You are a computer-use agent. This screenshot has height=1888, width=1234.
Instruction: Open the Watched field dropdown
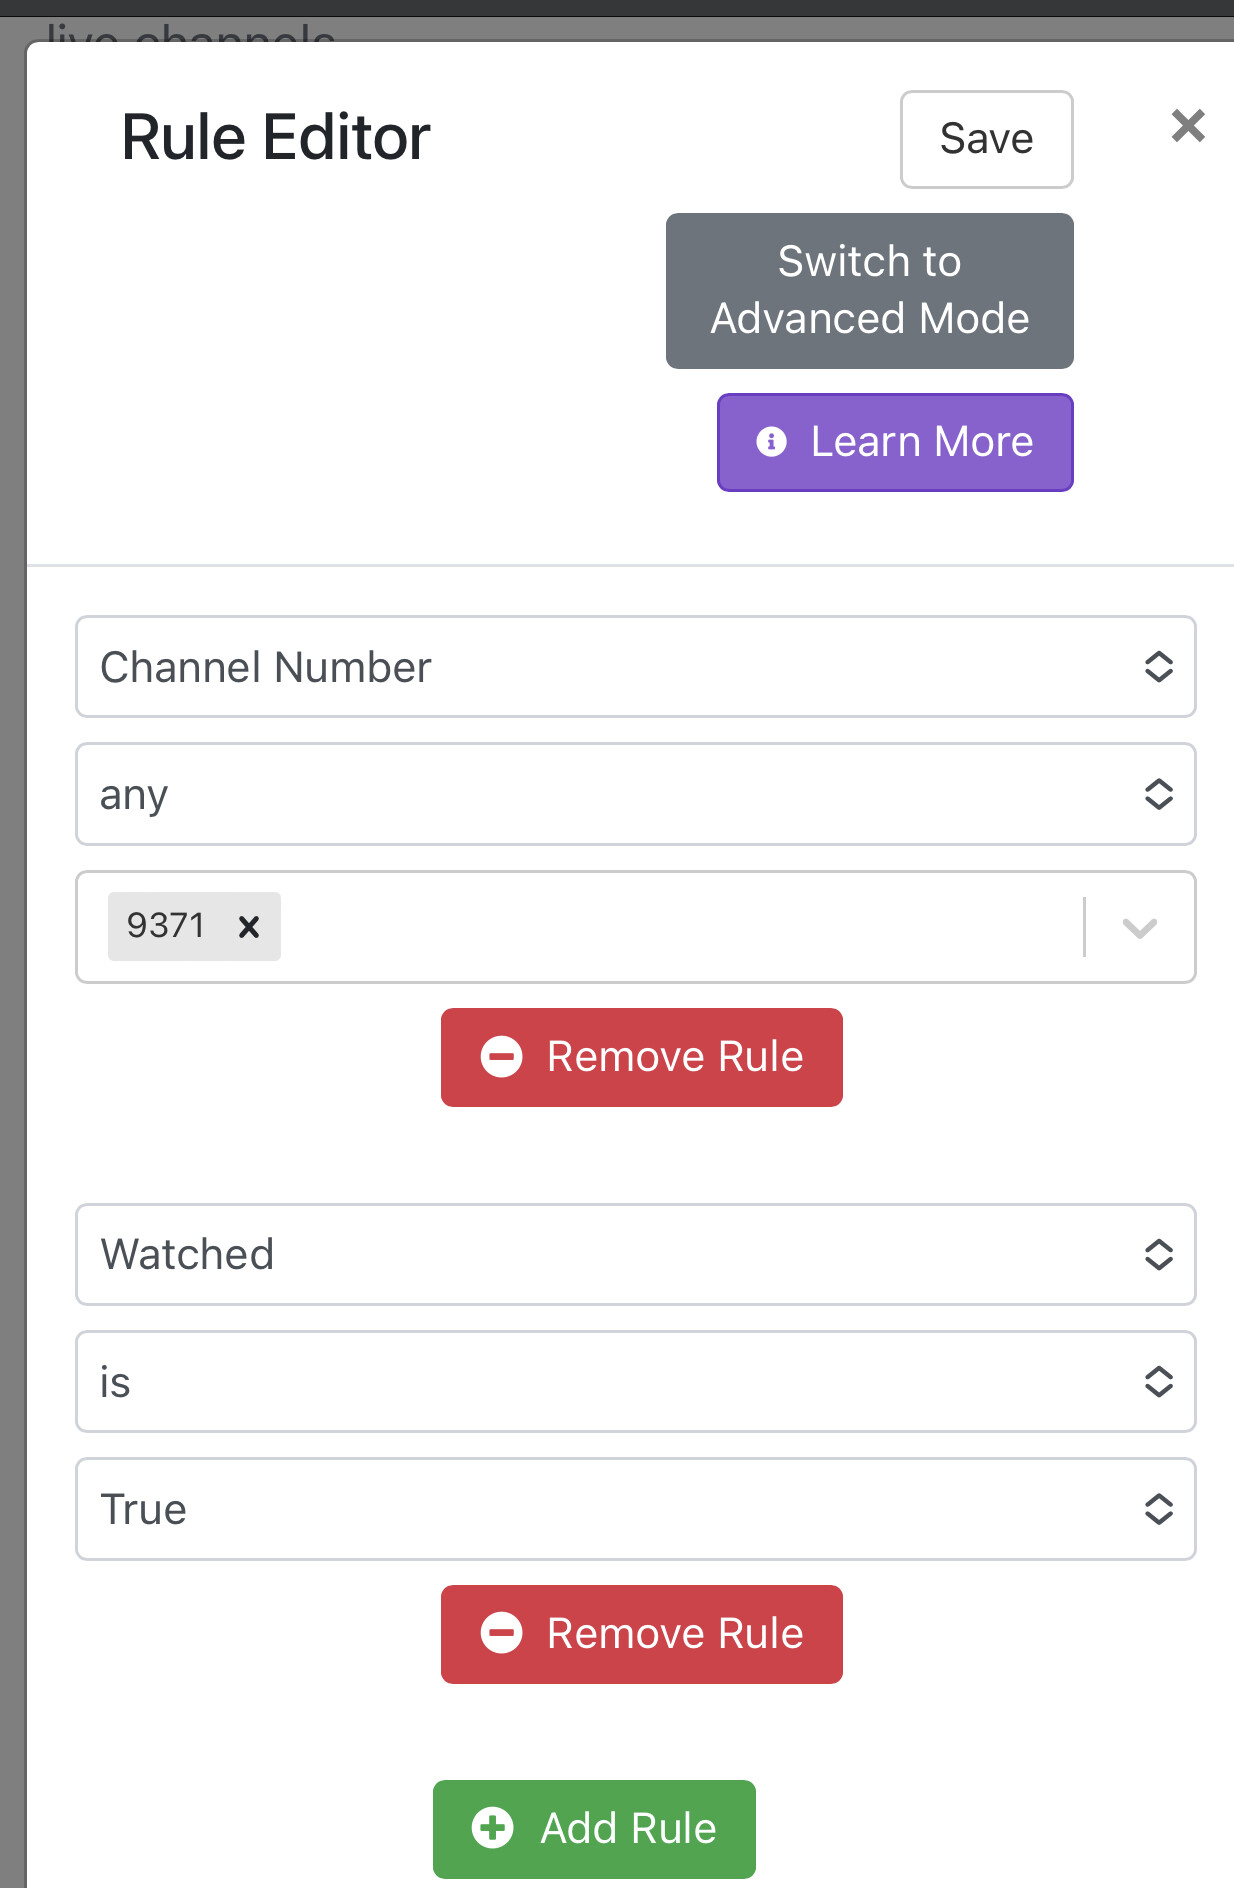(635, 1255)
